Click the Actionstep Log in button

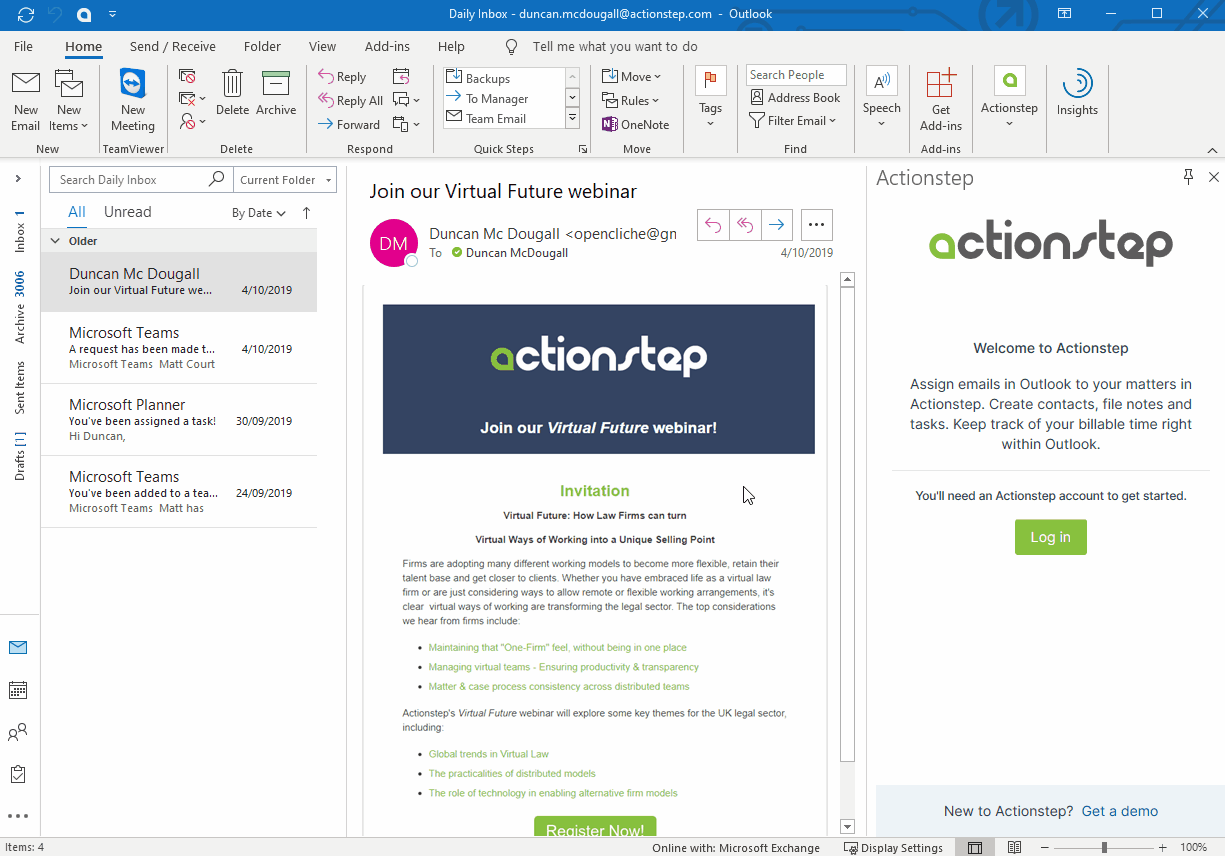[1050, 537]
